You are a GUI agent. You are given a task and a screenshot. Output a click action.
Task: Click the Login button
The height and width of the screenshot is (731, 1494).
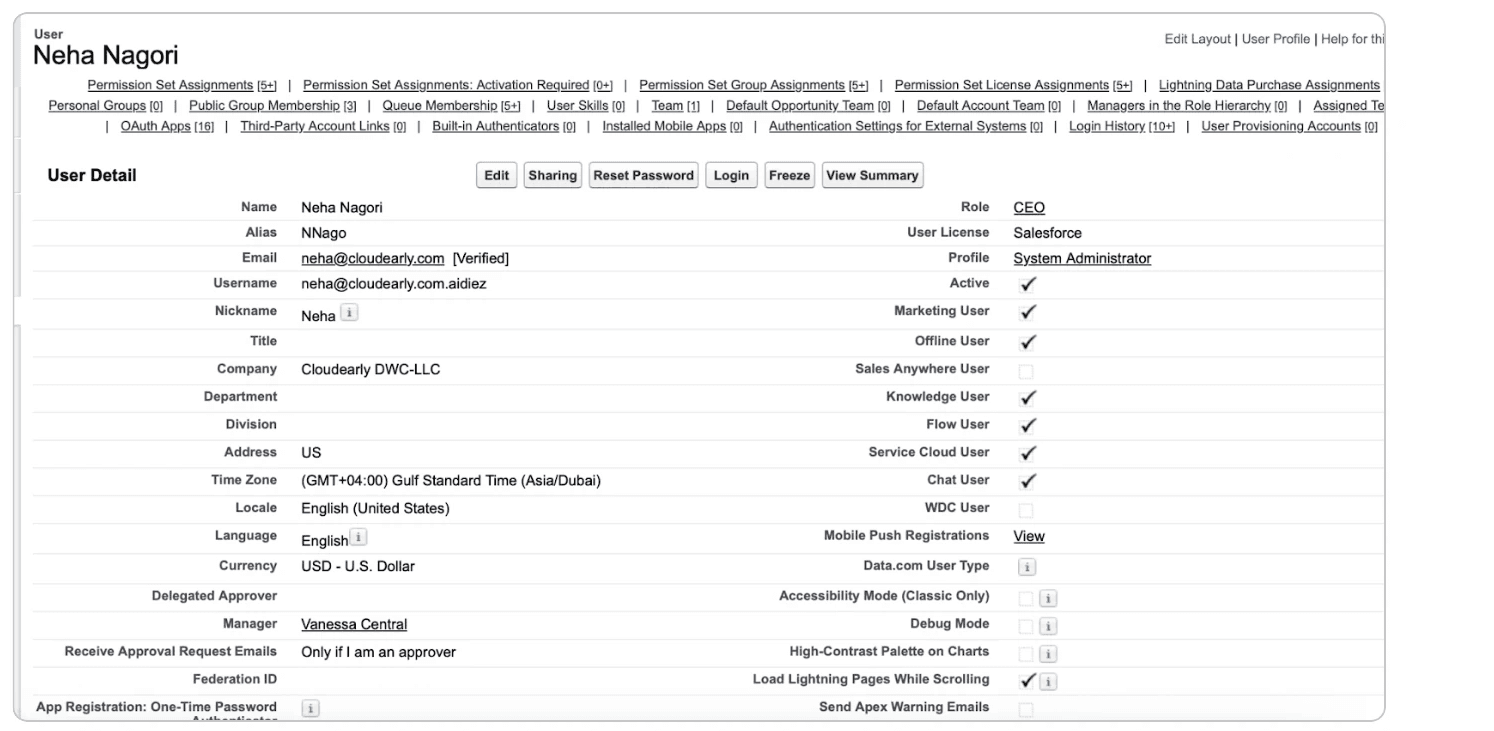click(731, 175)
